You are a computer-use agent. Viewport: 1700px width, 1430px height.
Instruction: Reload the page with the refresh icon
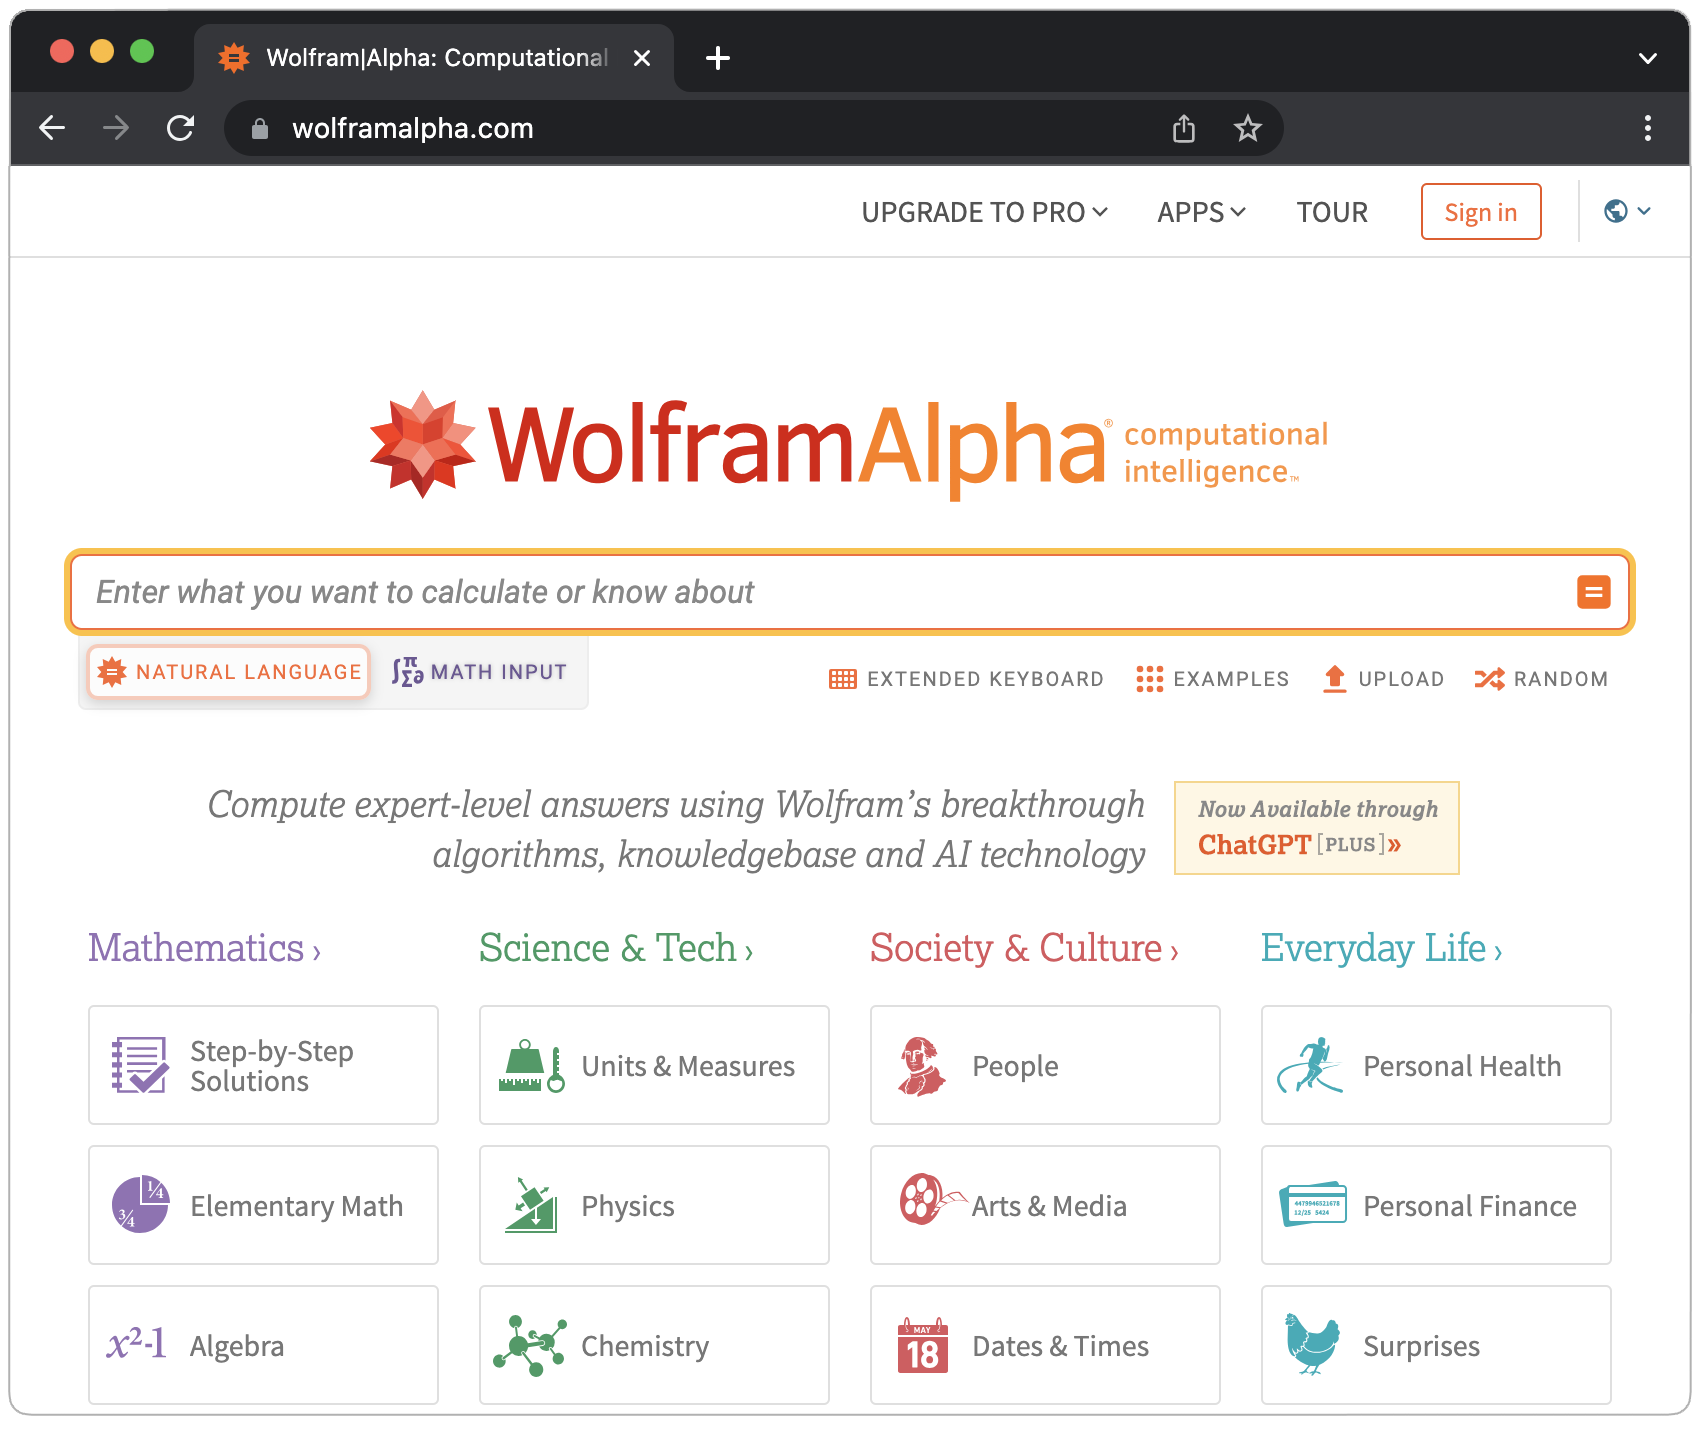point(180,128)
